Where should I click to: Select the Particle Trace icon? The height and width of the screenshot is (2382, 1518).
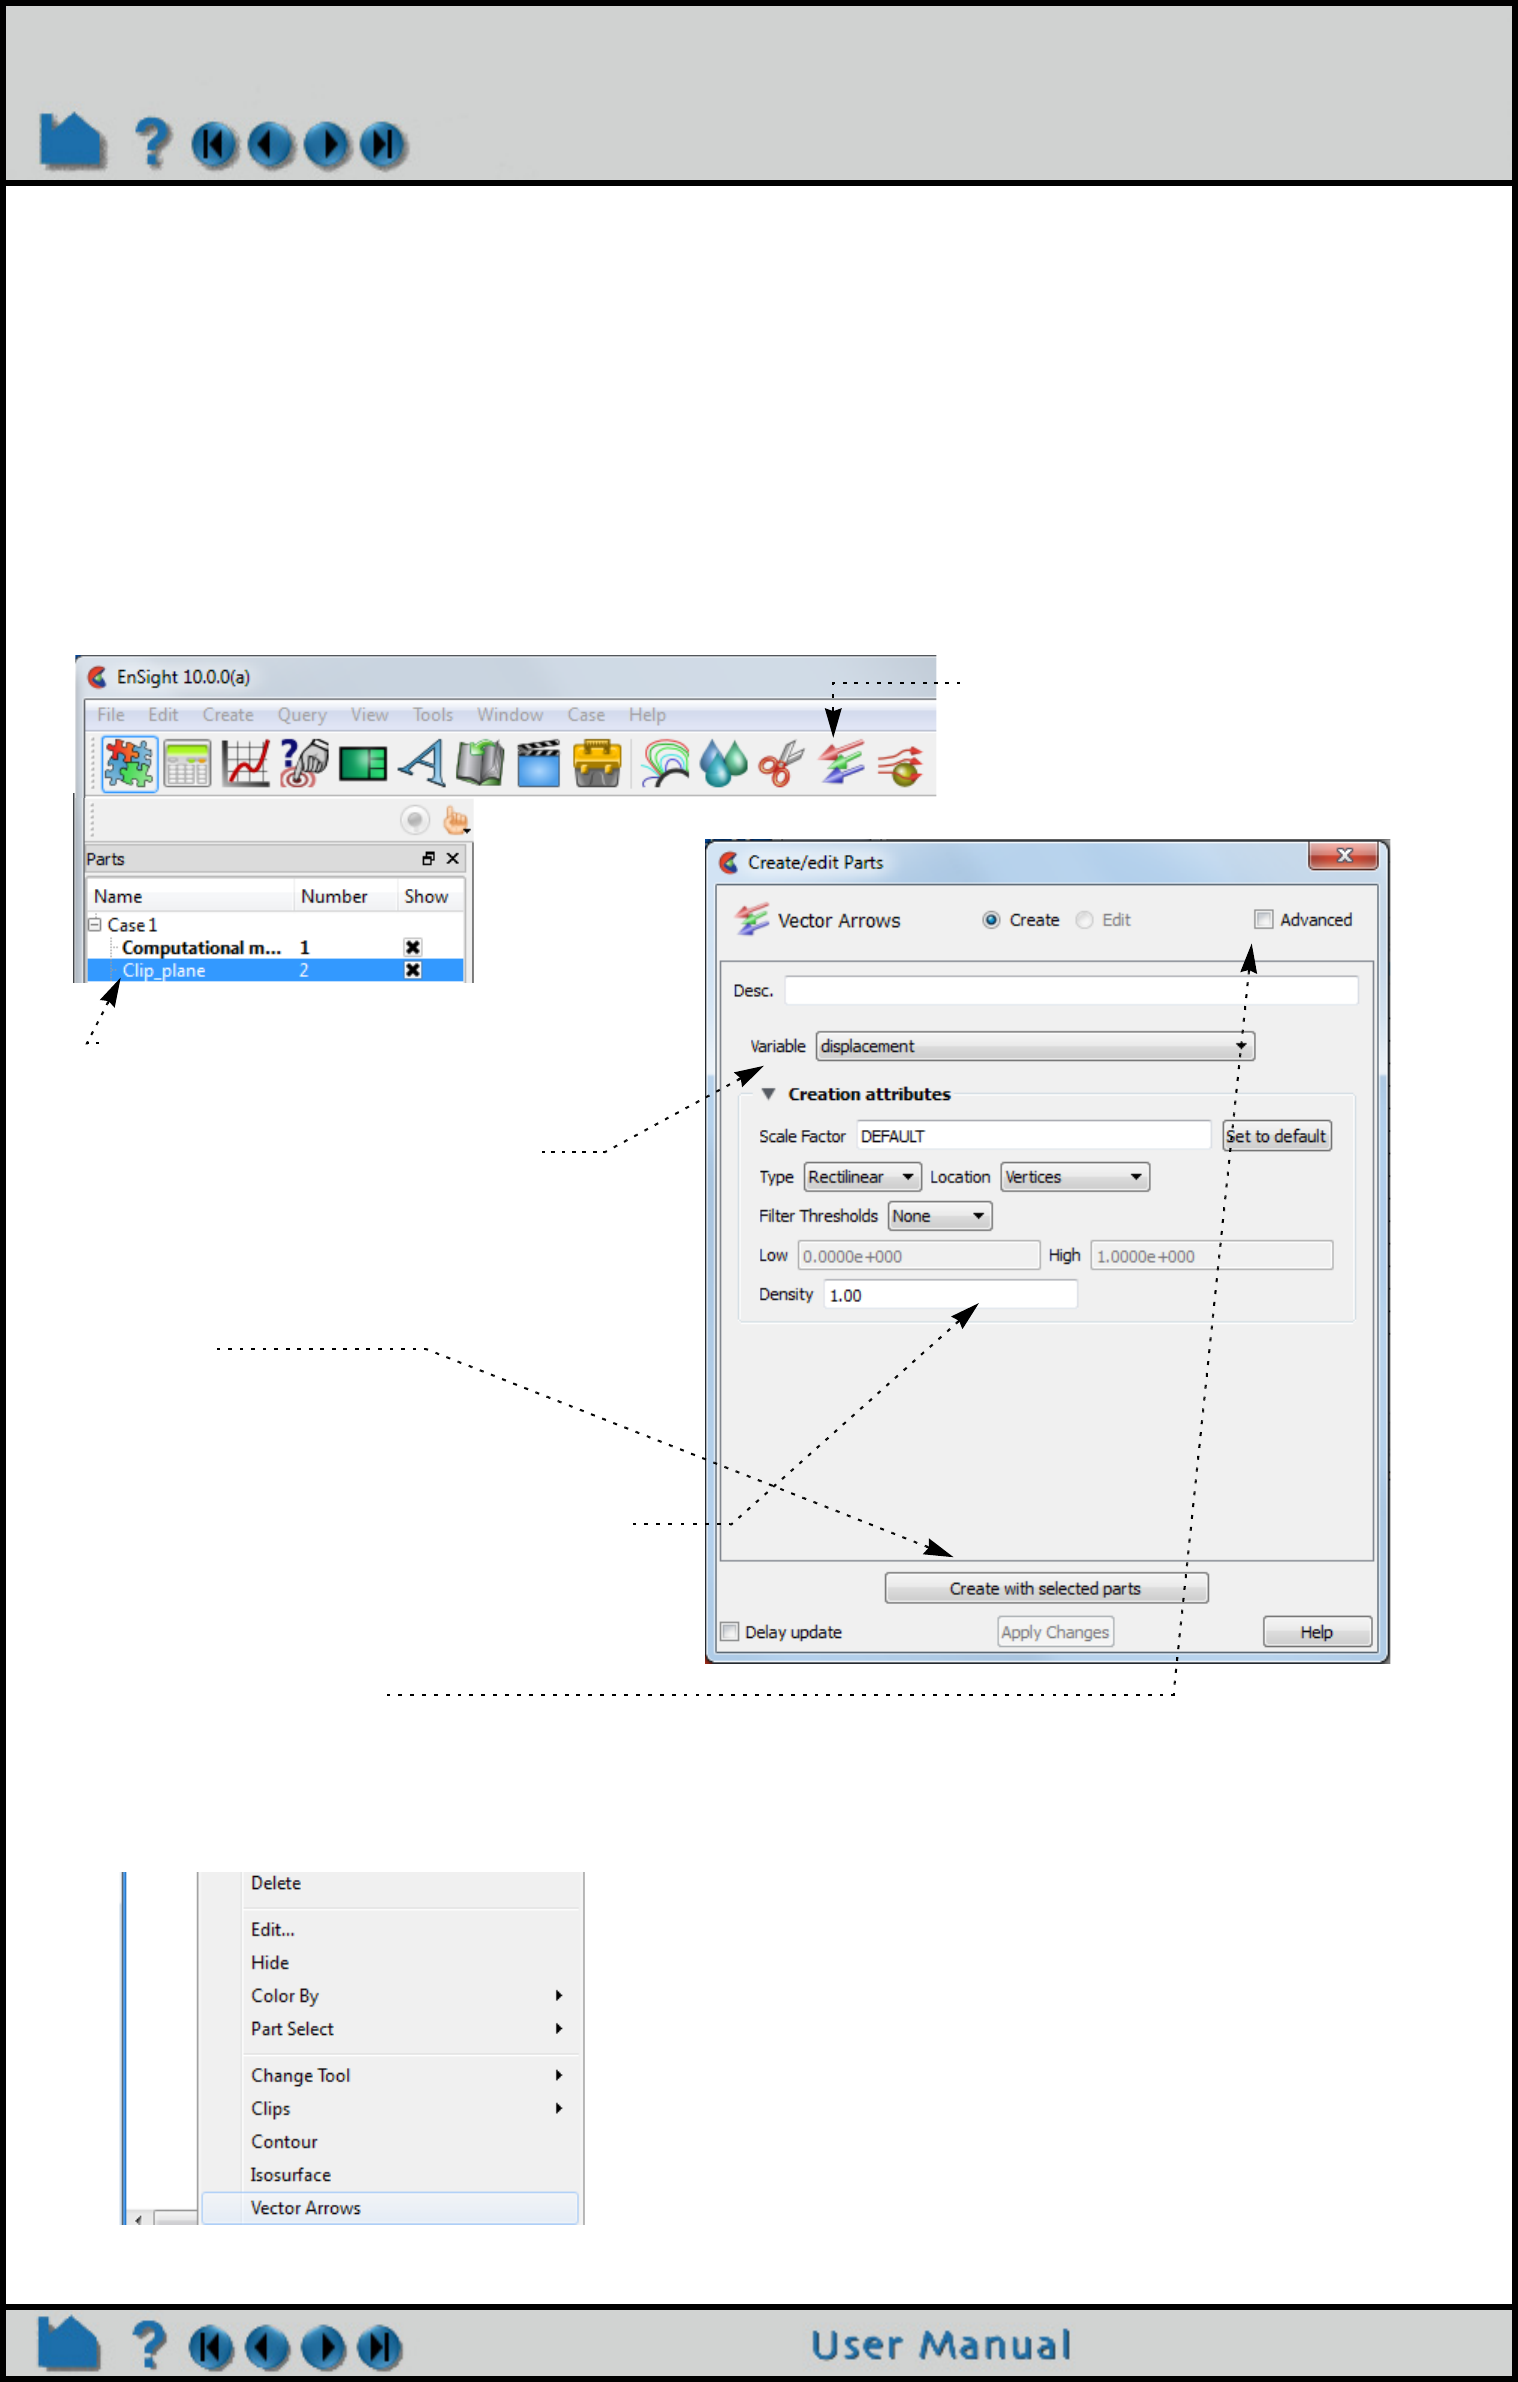(x=900, y=764)
